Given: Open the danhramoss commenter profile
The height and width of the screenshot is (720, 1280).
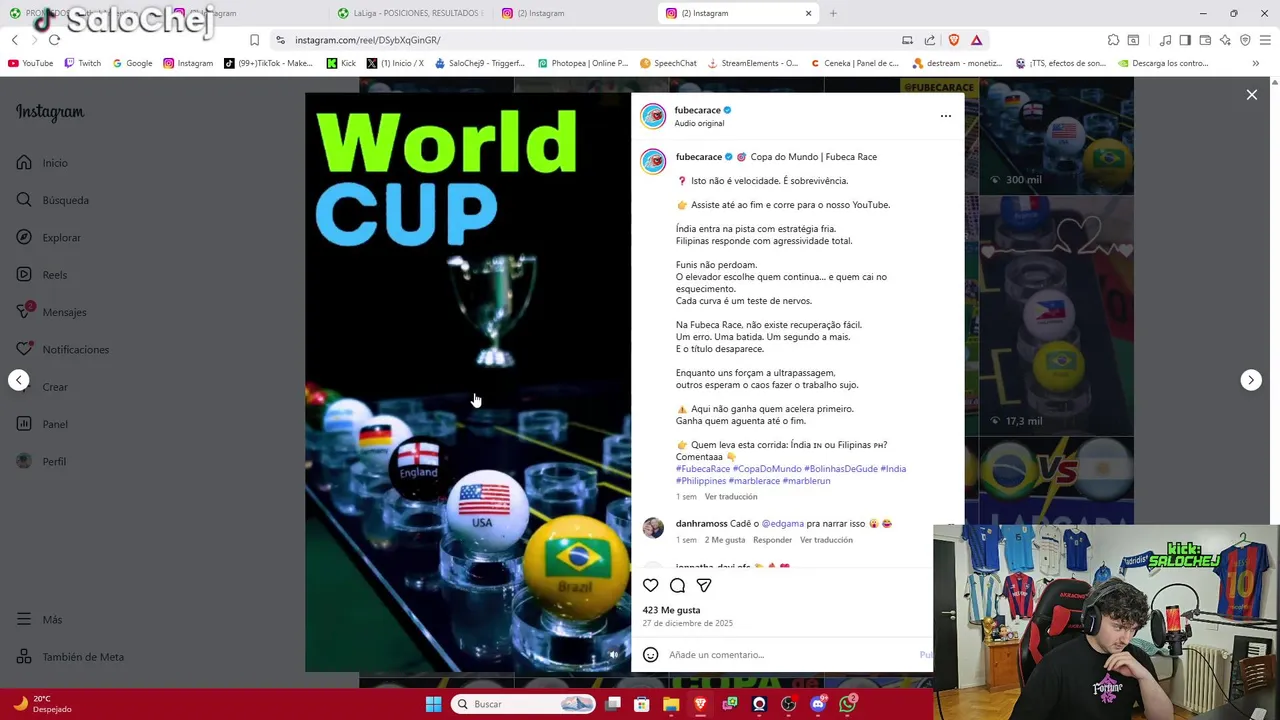Looking at the screenshot, I should click(x=701, y=524).
